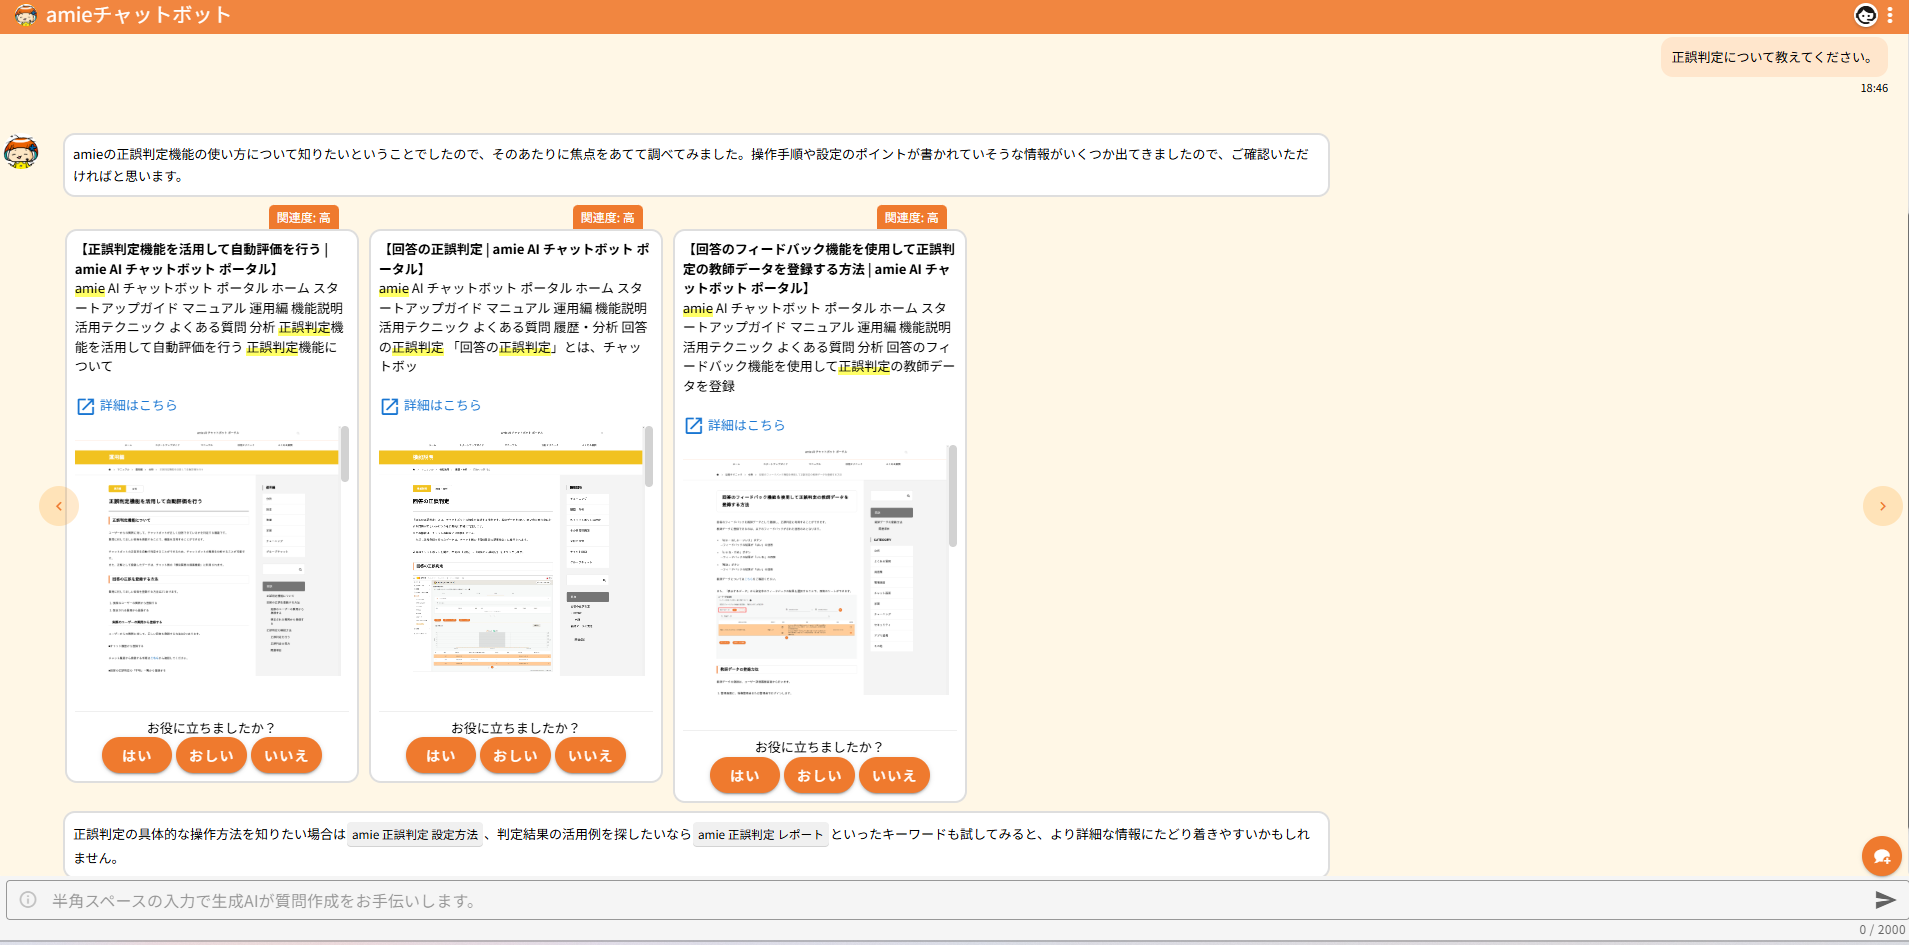Open the three-dot menu in header

tap(1890, 15)
